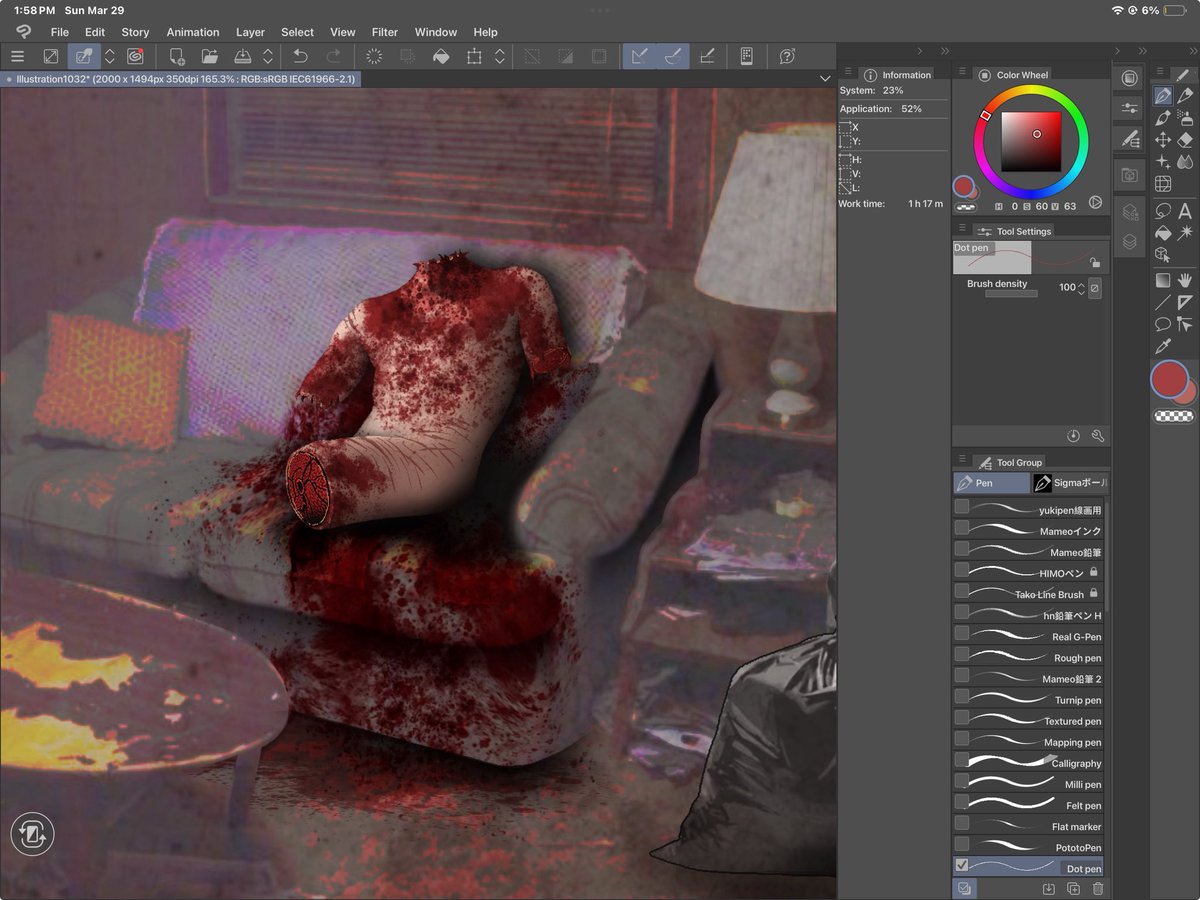This screenshot has width=1200, height=900.
Task: Select the Text tool
Action: pyautogui.click(x=1185, y=211)
